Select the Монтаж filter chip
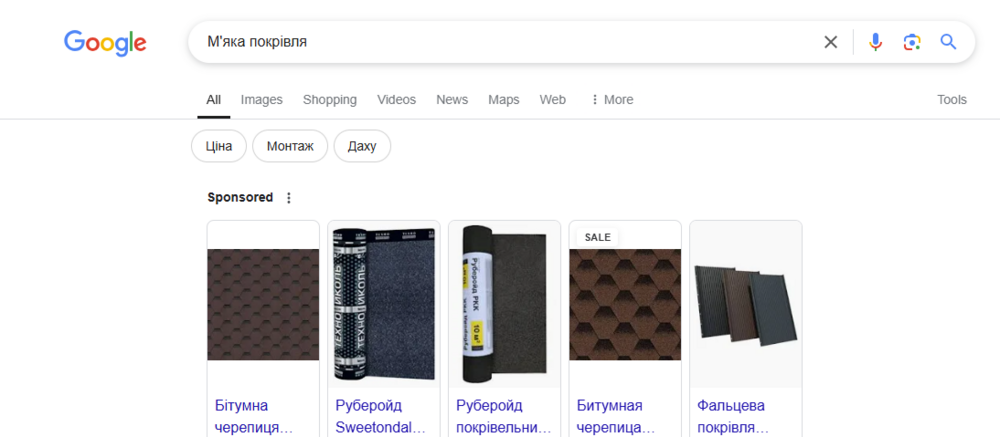 click(290, 146)
